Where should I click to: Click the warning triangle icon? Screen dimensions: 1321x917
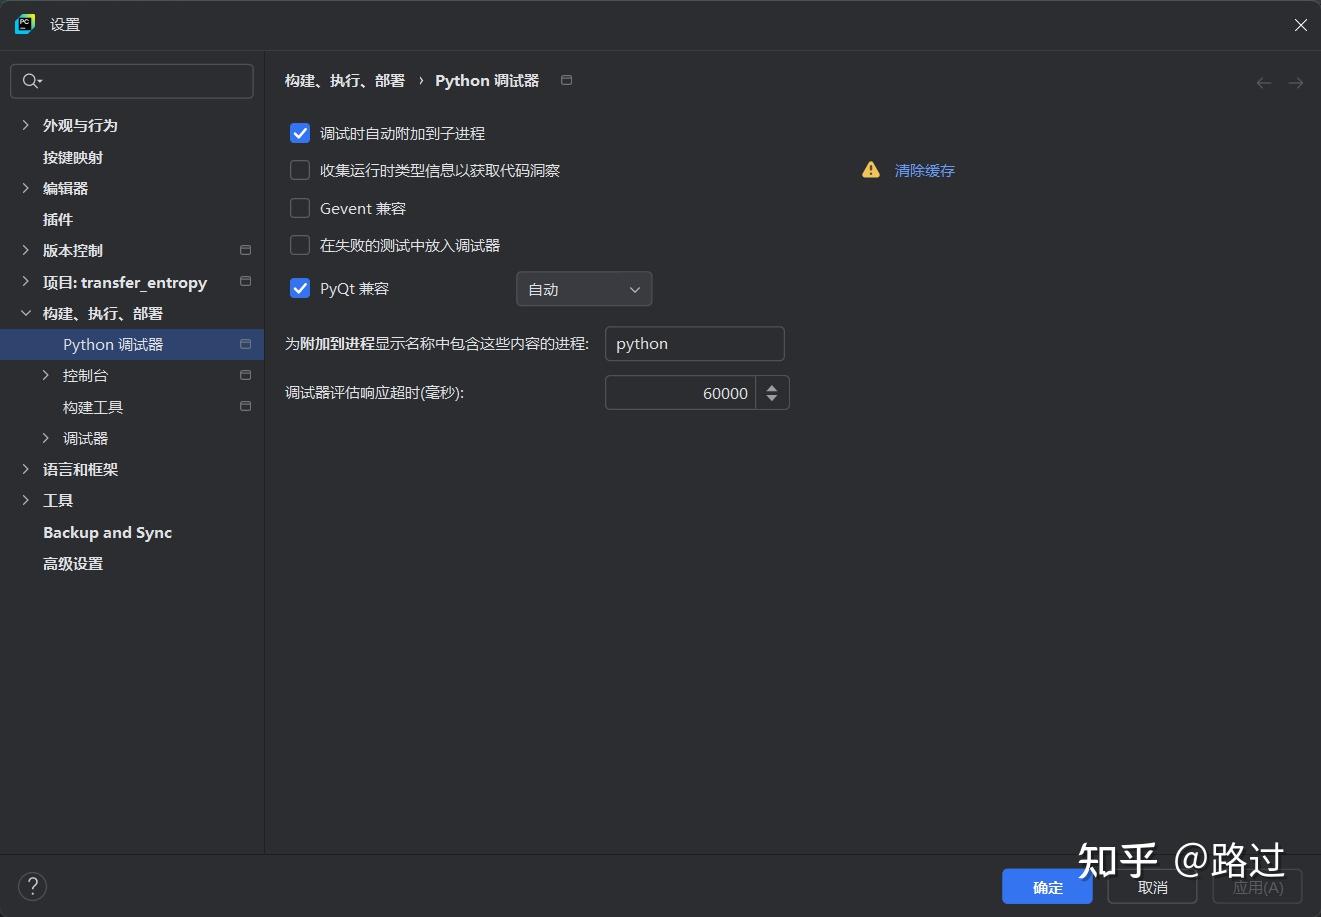pyautogui.click(x=871, y=170)
